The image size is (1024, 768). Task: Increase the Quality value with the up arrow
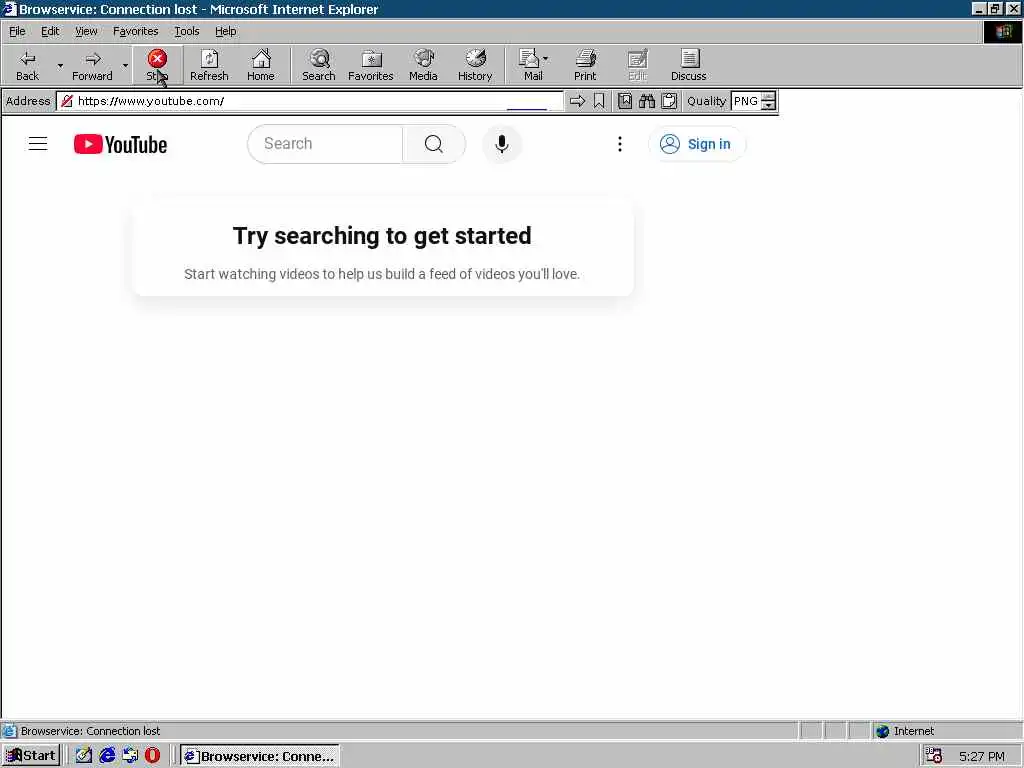click(769, 97)
